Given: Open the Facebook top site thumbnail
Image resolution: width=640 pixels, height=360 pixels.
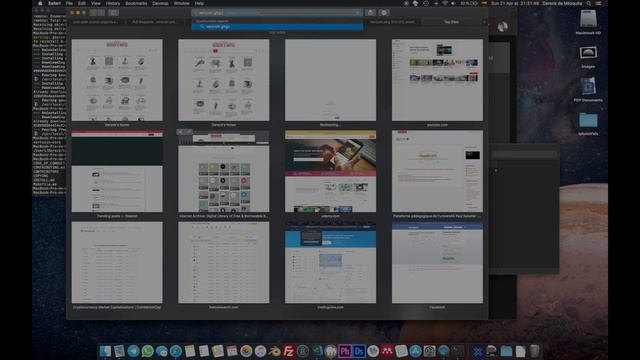Looking at the screenshot, I should 437,262.
